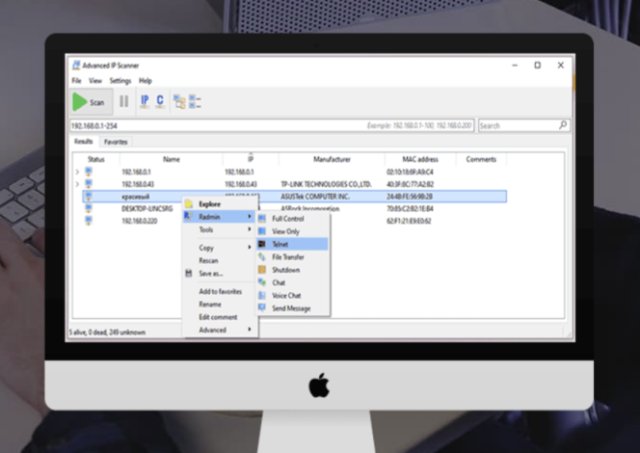Pause the scan with the pause icon
640x453 pixels.
click(x=124, y=101)
